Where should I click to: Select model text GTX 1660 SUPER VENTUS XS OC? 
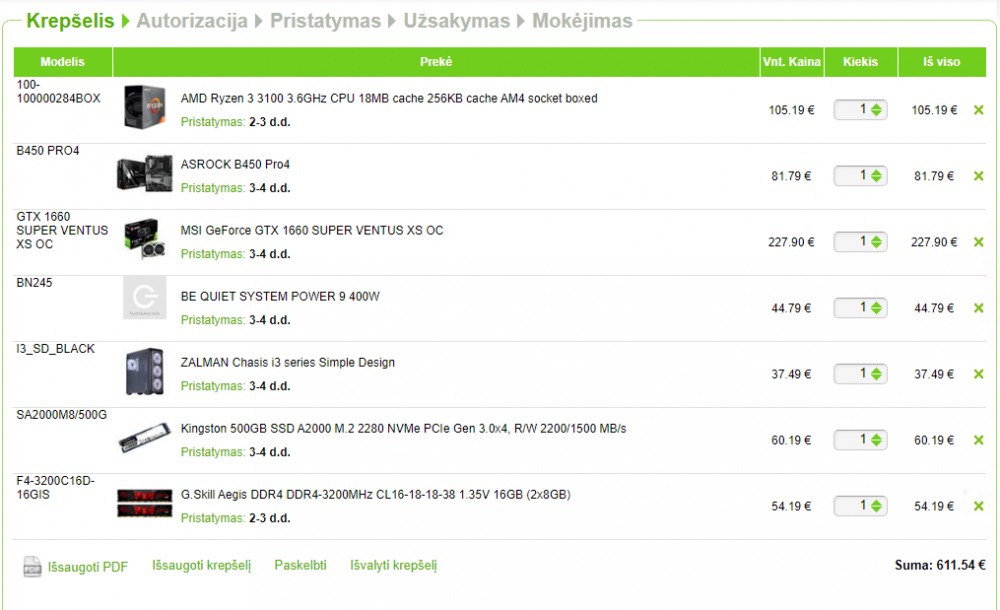[62, 230]
